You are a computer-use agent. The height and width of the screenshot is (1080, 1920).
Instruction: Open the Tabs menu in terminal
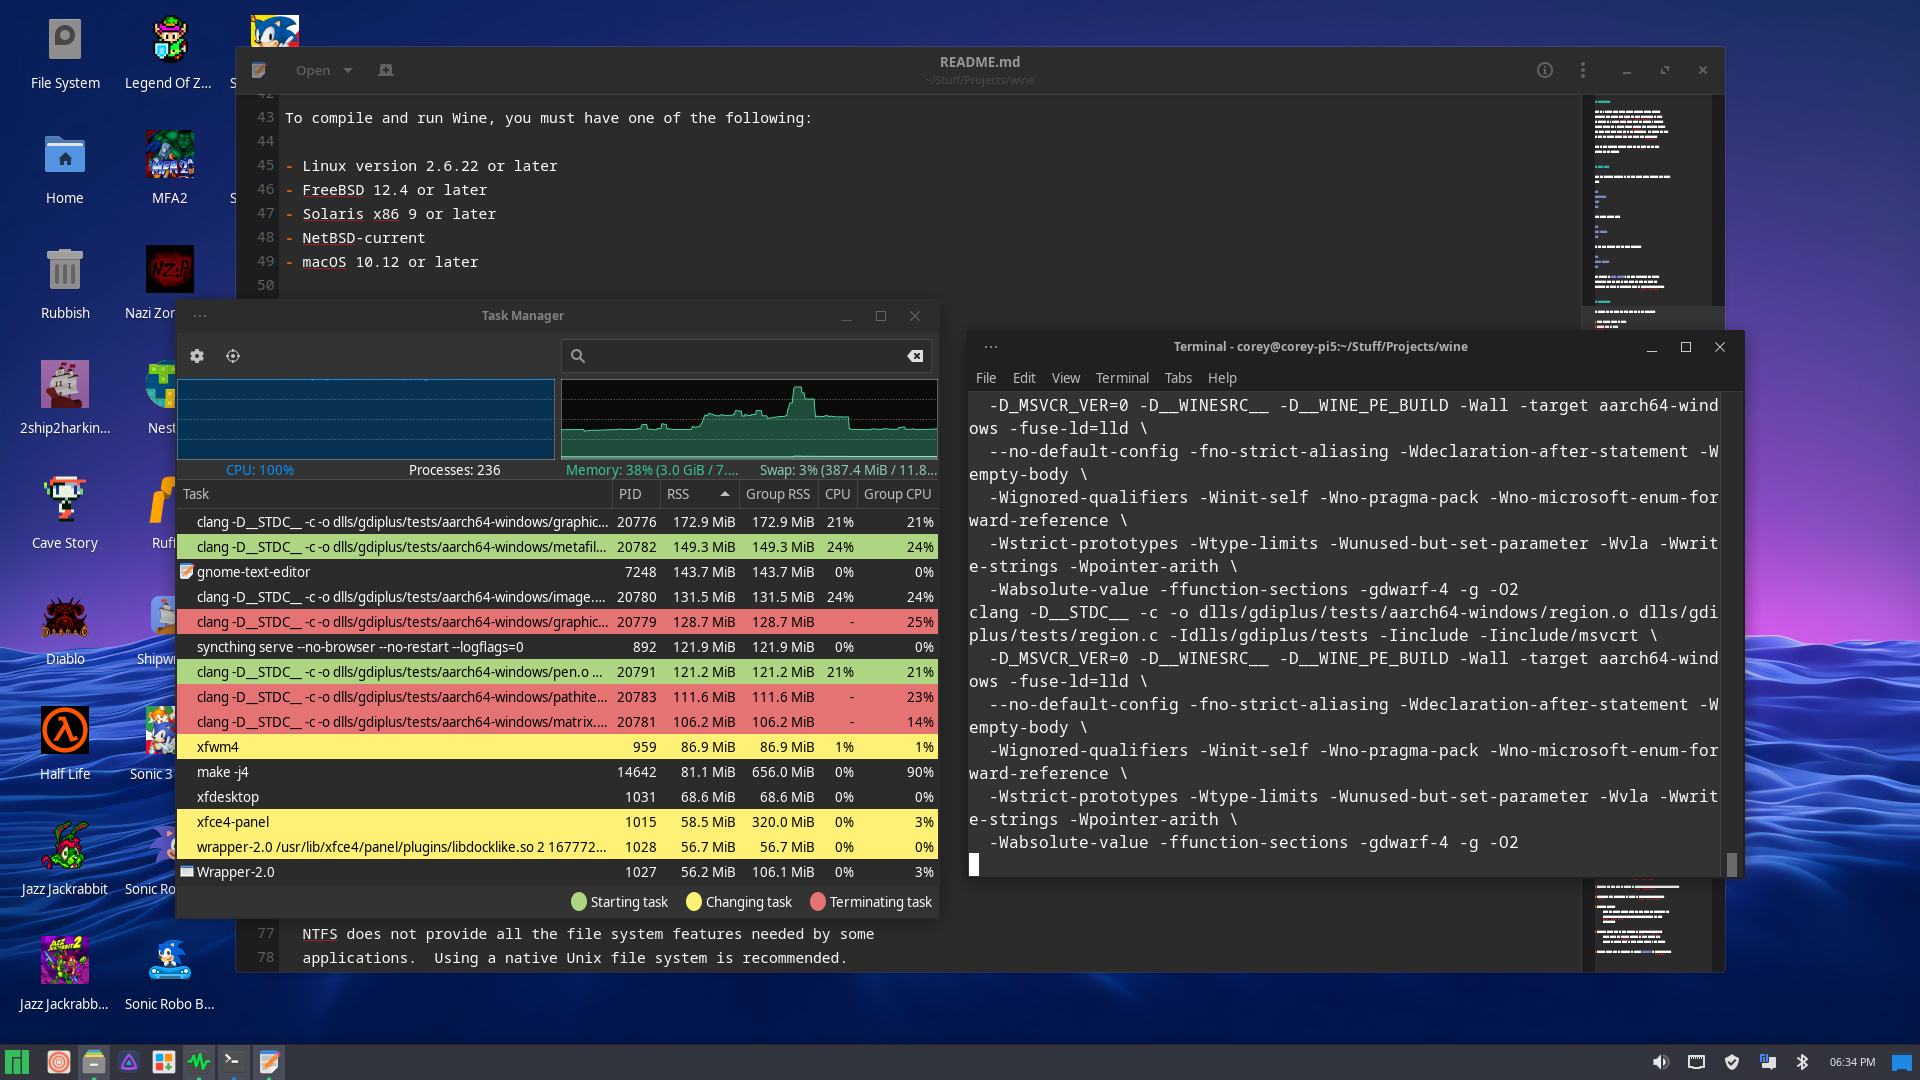coord(1178,378)
